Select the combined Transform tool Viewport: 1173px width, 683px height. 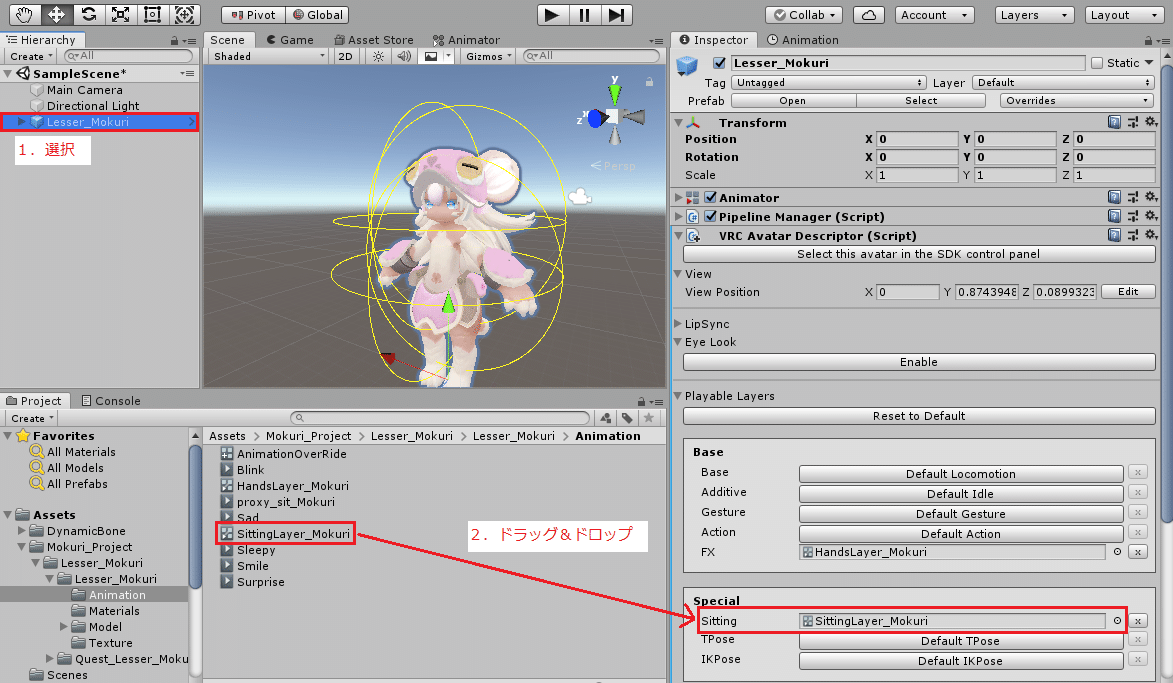click(x=184, y=14)
